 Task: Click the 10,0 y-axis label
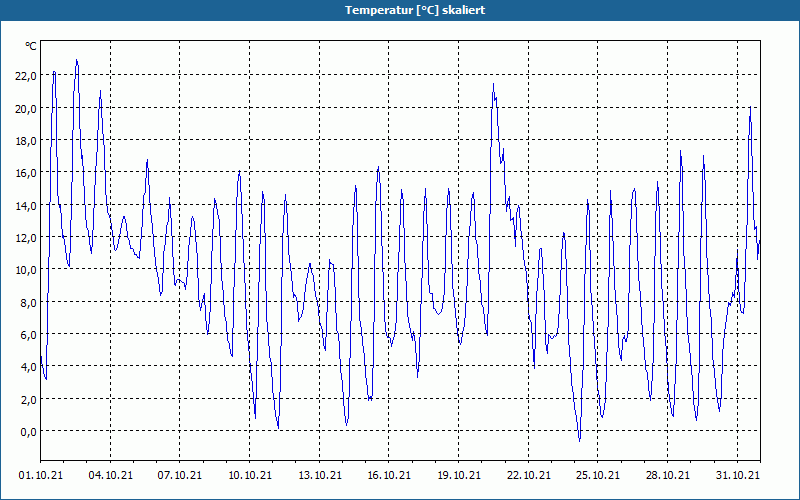[26, 270]
